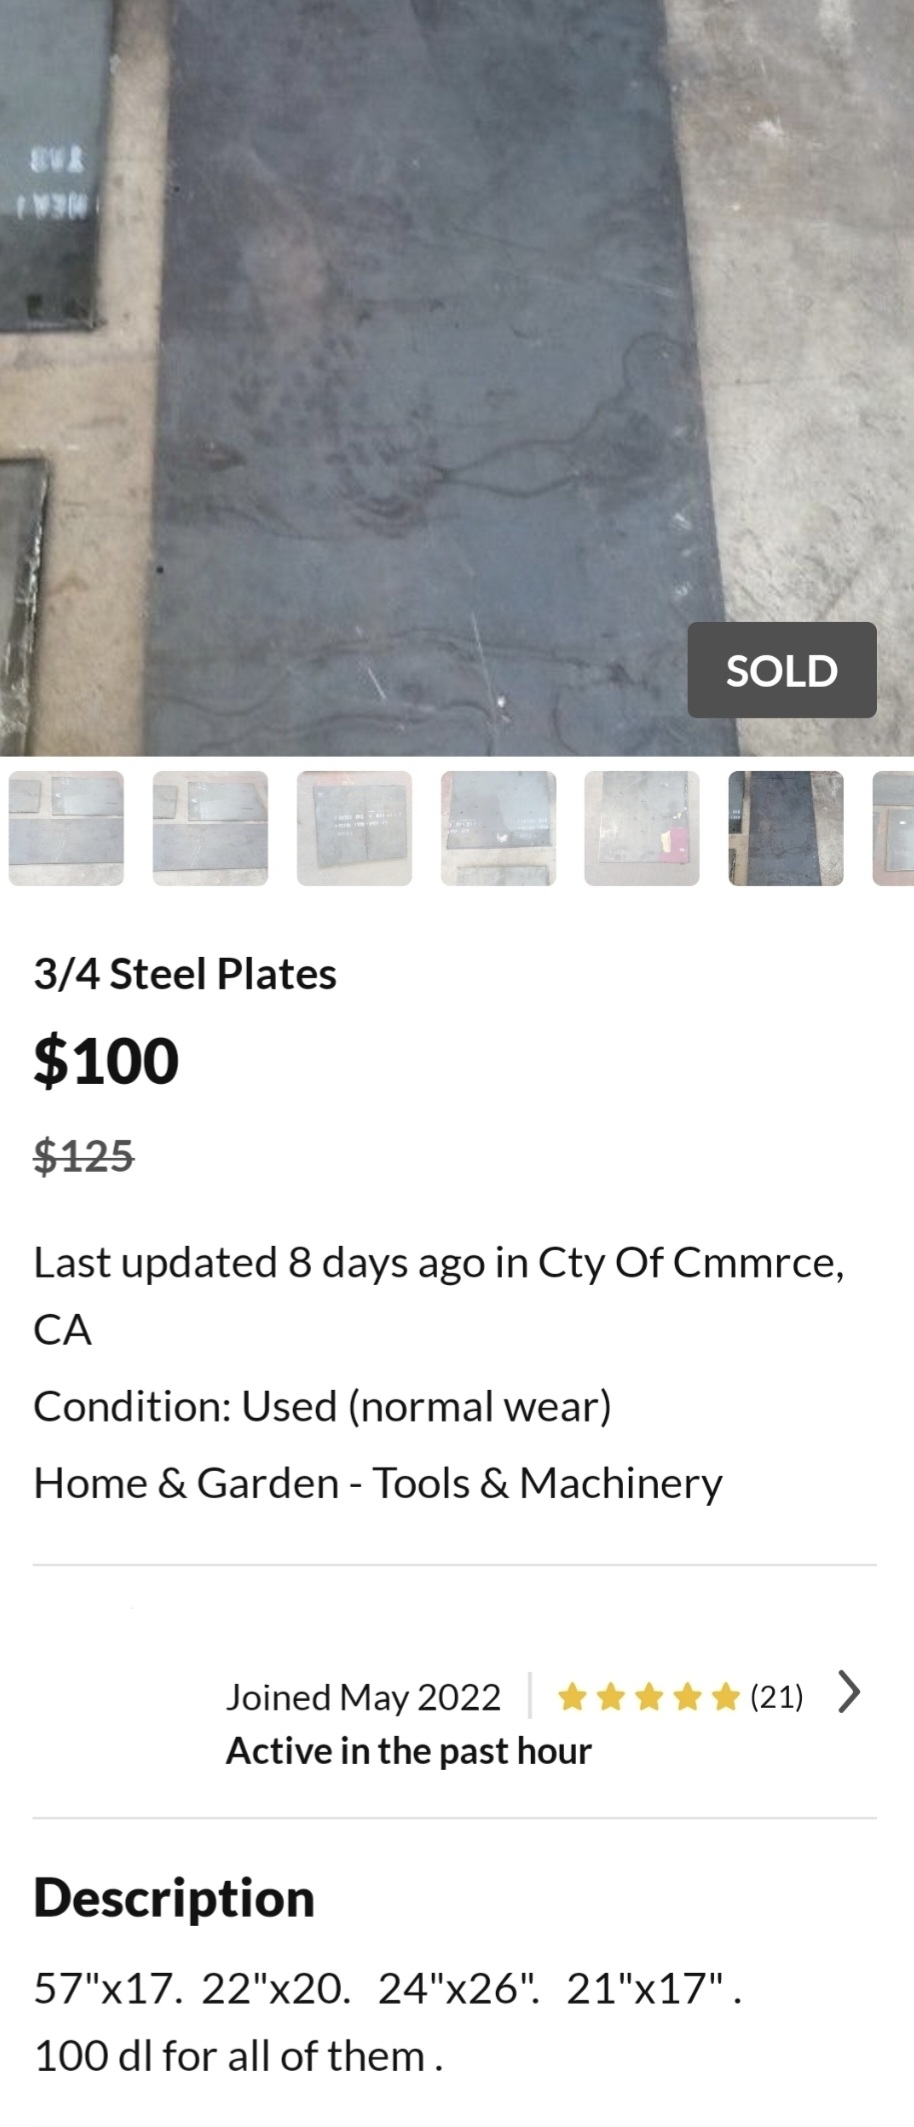The image size is (914, 2127).
Task: Select the plate dimensions description text
Action: (388, 2022)
